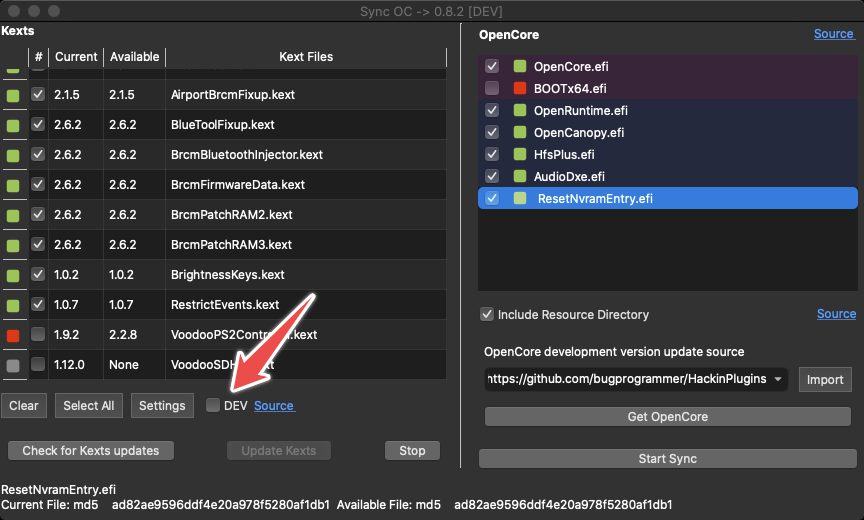This screenshot has width=864, height=520.
Task: Click the green status square next to OpenRuntime.efi
Action: coord(520,111)
